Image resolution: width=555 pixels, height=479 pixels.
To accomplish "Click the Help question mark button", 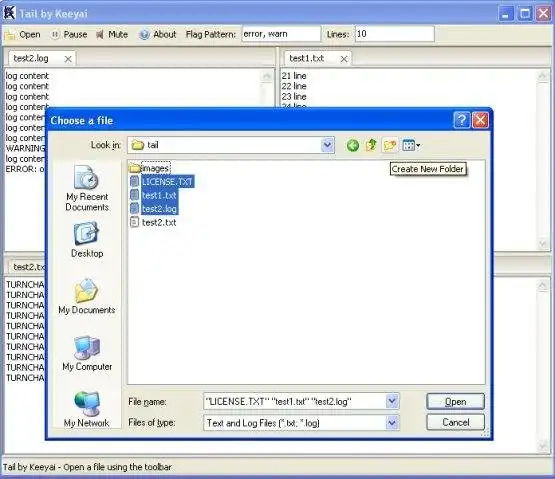I will (462, 120).
